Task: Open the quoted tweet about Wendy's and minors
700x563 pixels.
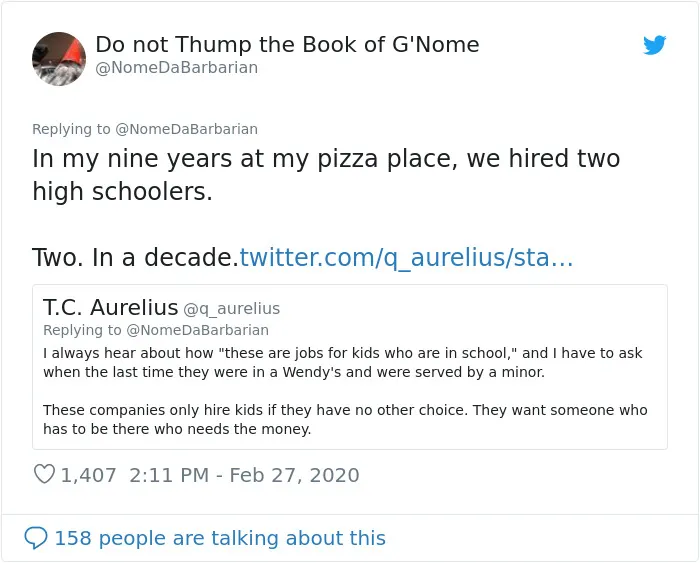Action: click(x=350, y=367)
